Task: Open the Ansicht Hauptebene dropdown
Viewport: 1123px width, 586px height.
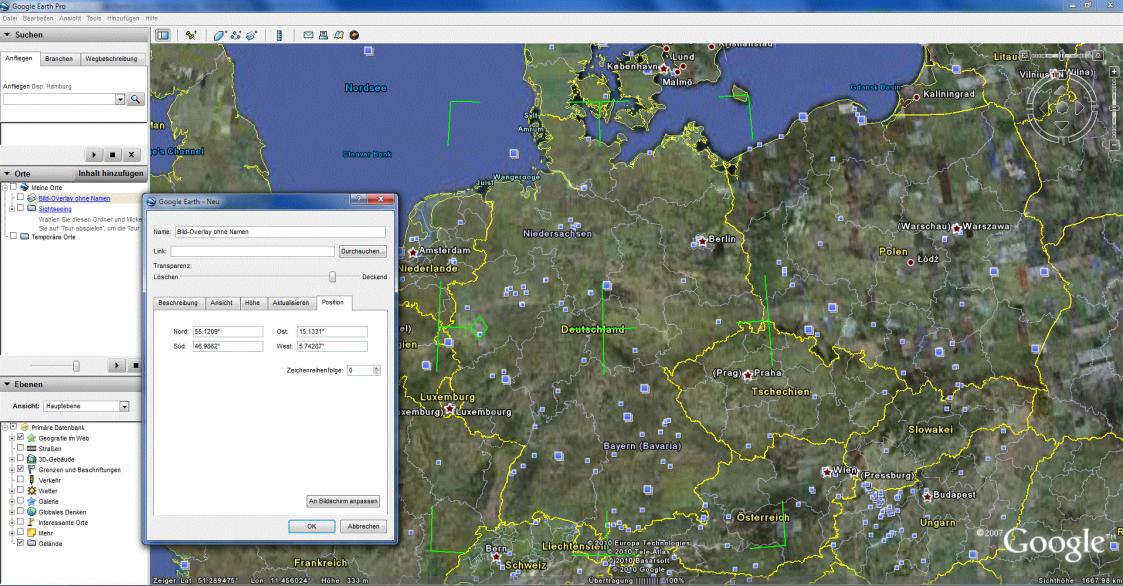Action: pyautogui.click(x=125, y=407)
